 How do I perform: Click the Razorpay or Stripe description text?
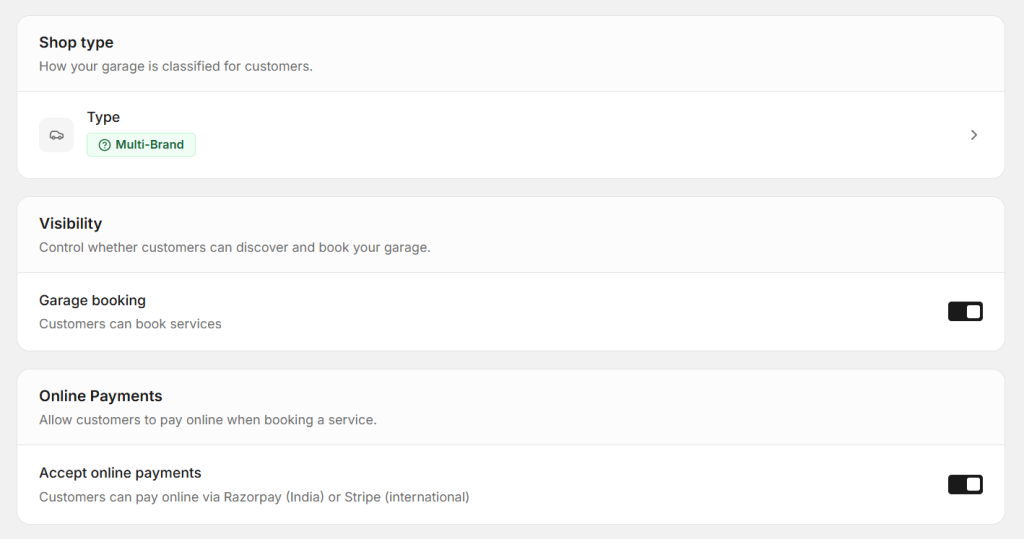point(254,497)
